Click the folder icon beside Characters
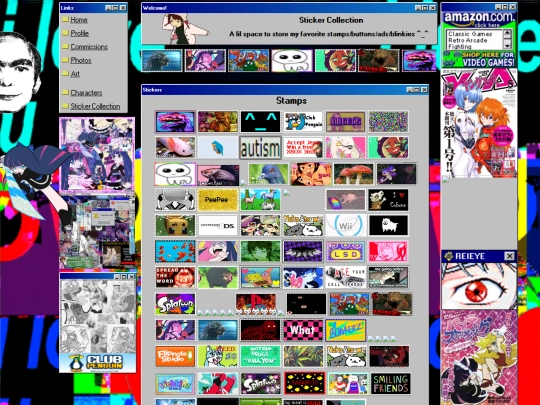The height and width of the screenshot is (405, 540). (65, 93)
